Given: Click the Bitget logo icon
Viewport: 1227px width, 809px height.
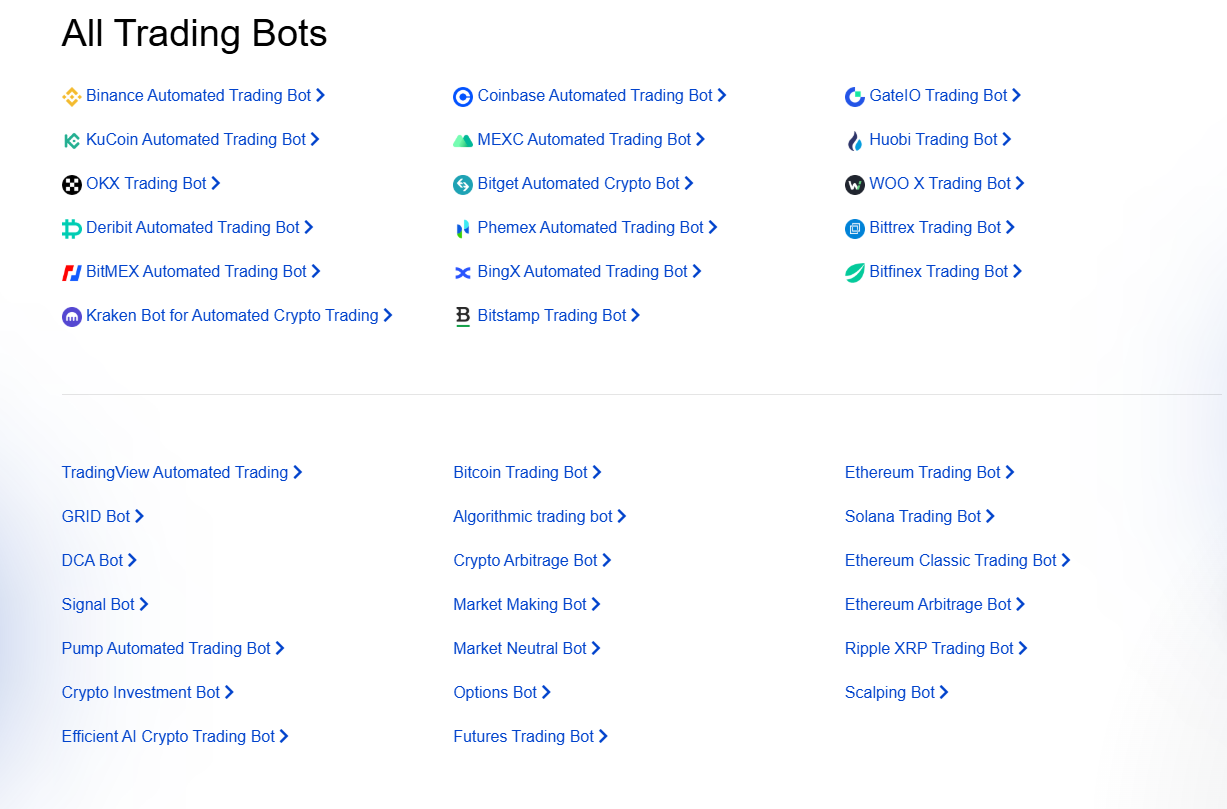Looking at the screenshot, I should [x=463, y=185].
